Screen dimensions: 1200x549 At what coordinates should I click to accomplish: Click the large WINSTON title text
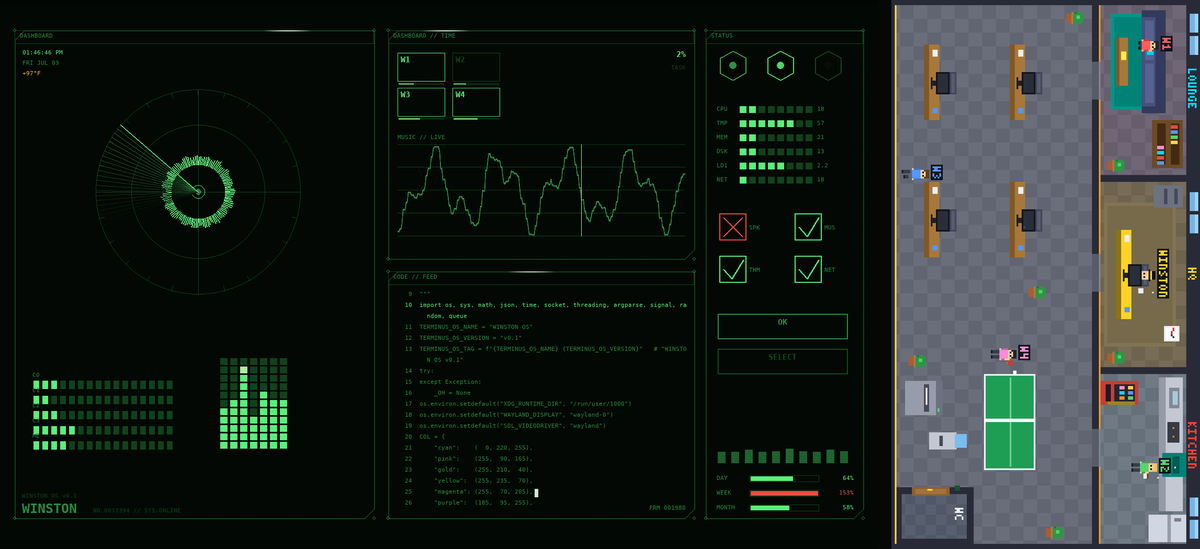49,508
